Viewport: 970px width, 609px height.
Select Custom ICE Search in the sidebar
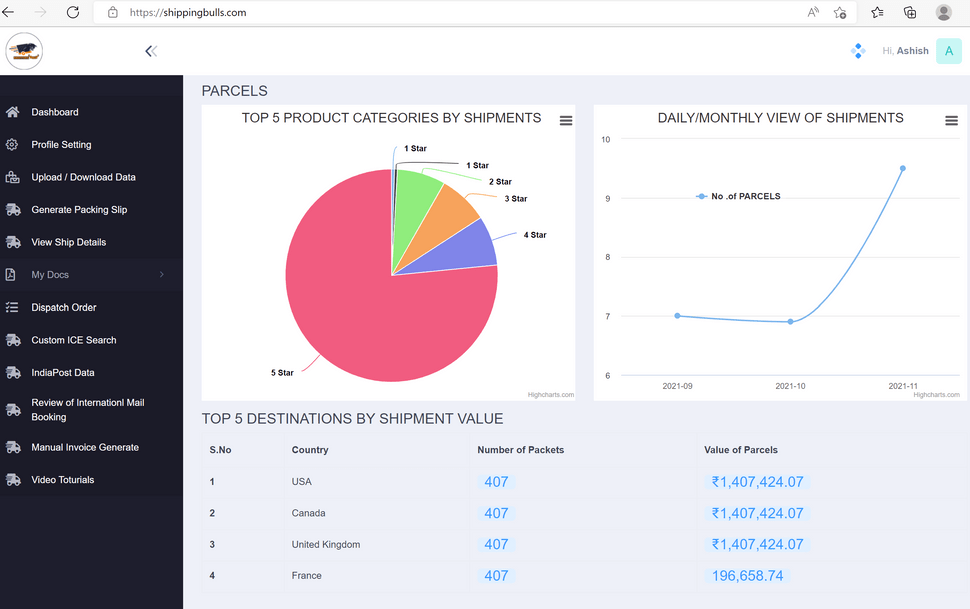pos(73,340)
